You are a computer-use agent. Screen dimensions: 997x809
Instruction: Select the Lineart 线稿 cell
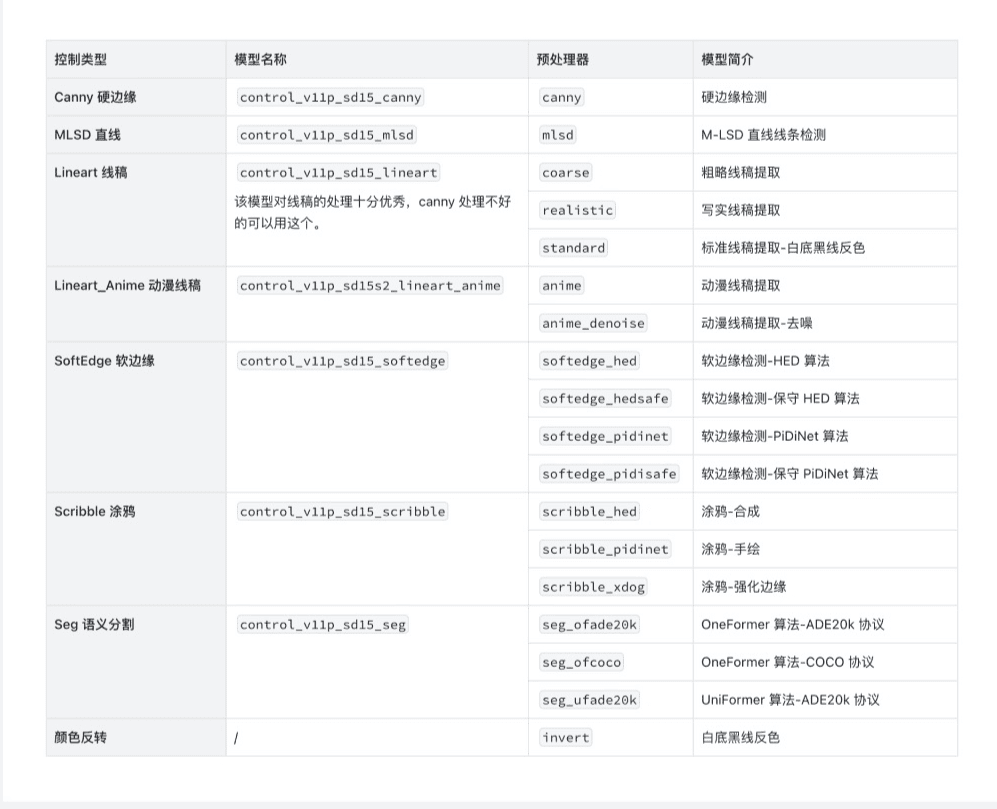(x=136, y=211)
